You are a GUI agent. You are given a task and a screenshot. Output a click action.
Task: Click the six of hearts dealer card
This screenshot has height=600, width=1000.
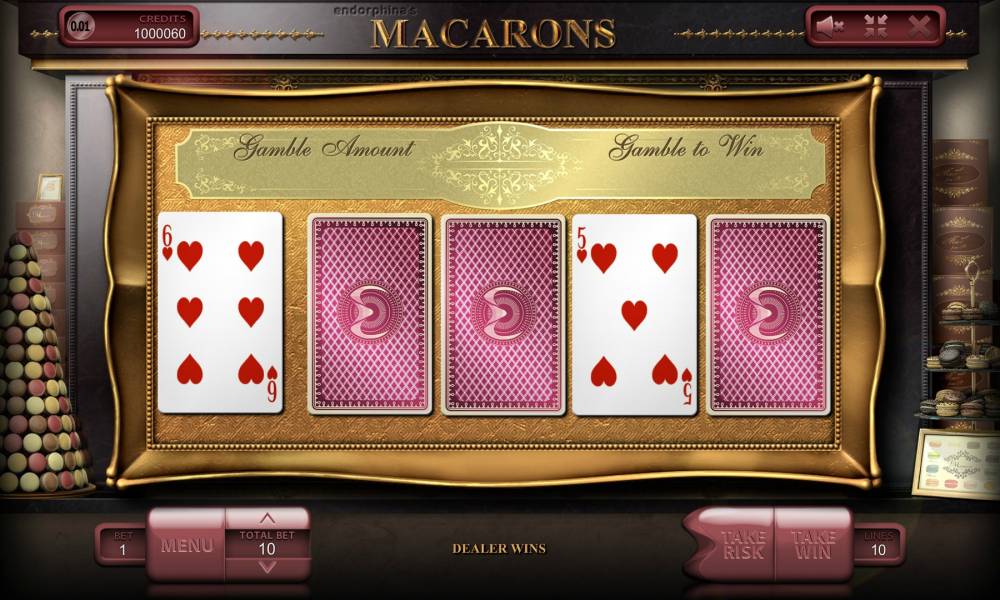point(220,312)
